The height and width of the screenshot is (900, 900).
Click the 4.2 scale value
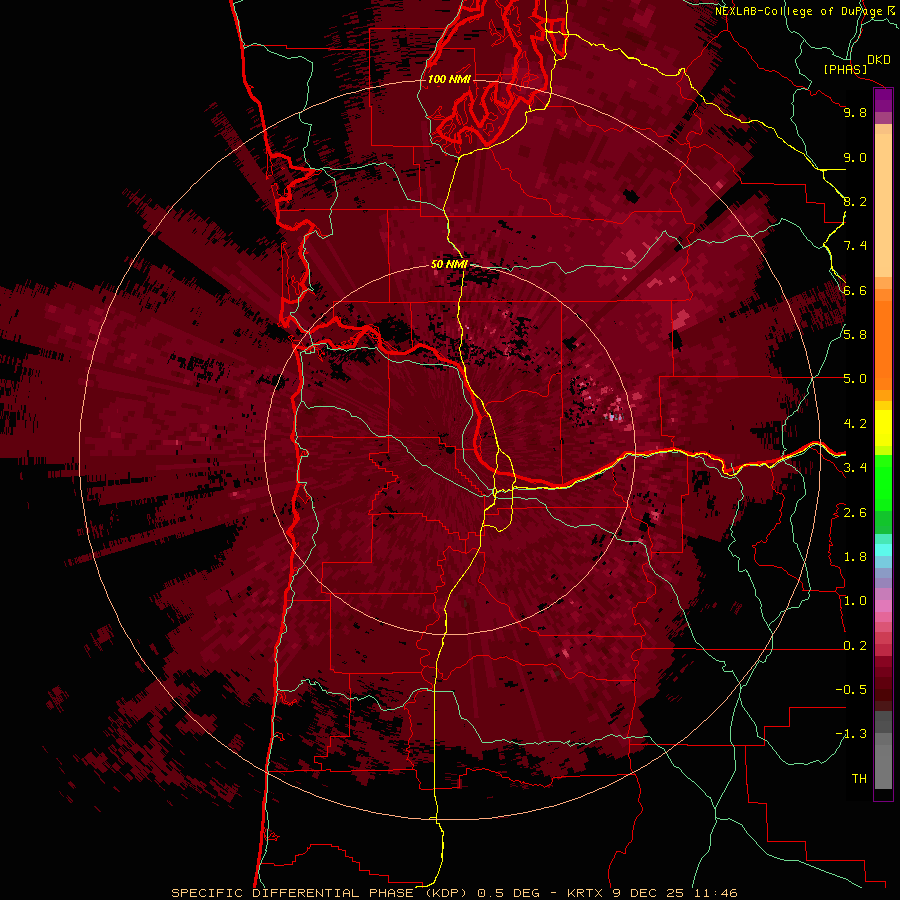point(855,424)
